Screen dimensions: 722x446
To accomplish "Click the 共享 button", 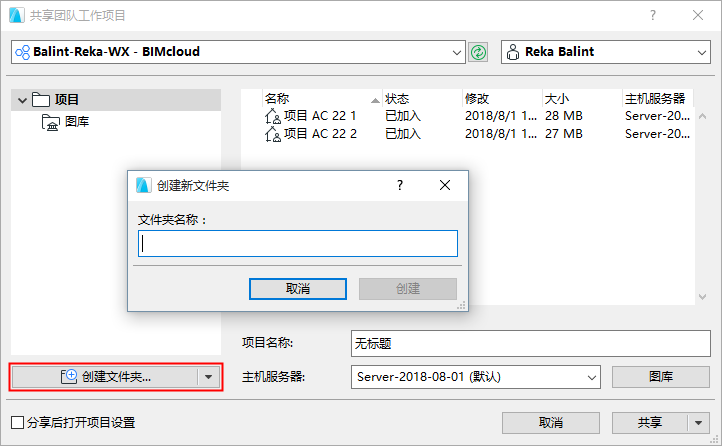I will point(650,423).
